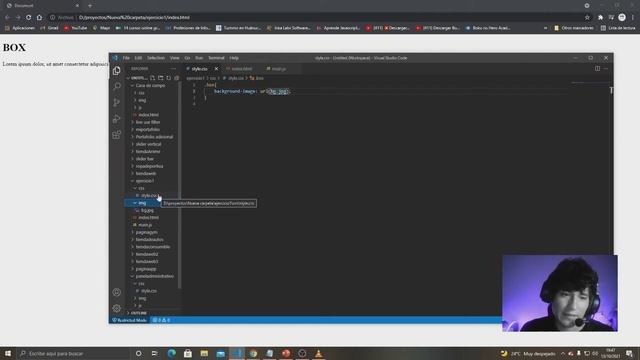Collapse the Casa de campo folder
Screen dimensions: 640x360
click(150, 86)
